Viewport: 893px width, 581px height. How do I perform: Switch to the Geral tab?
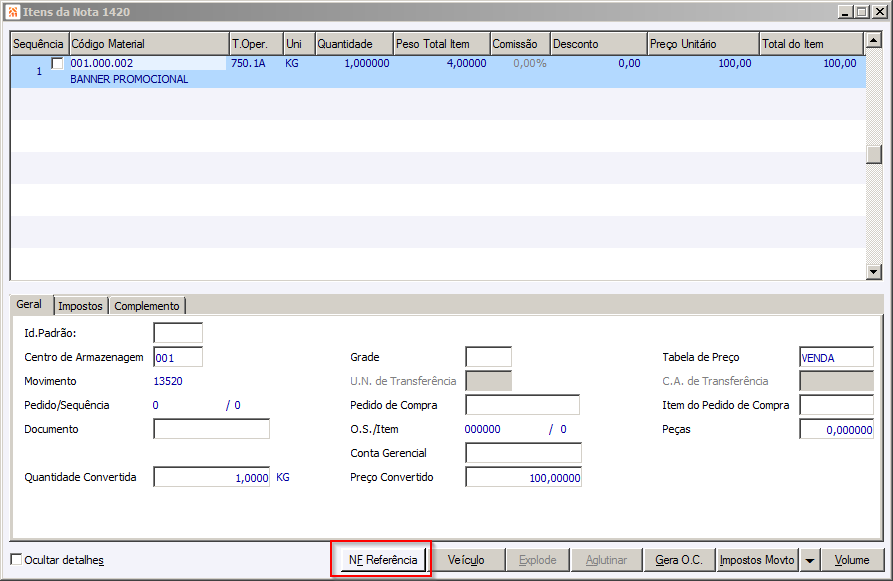[29, 304]
